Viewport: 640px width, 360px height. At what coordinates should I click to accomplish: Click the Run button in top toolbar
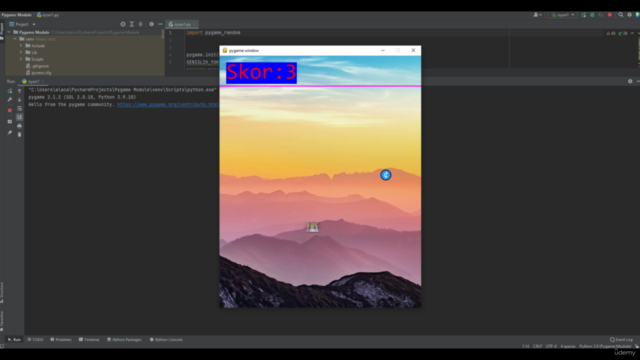pyautogui.click(x=584, y=15)
